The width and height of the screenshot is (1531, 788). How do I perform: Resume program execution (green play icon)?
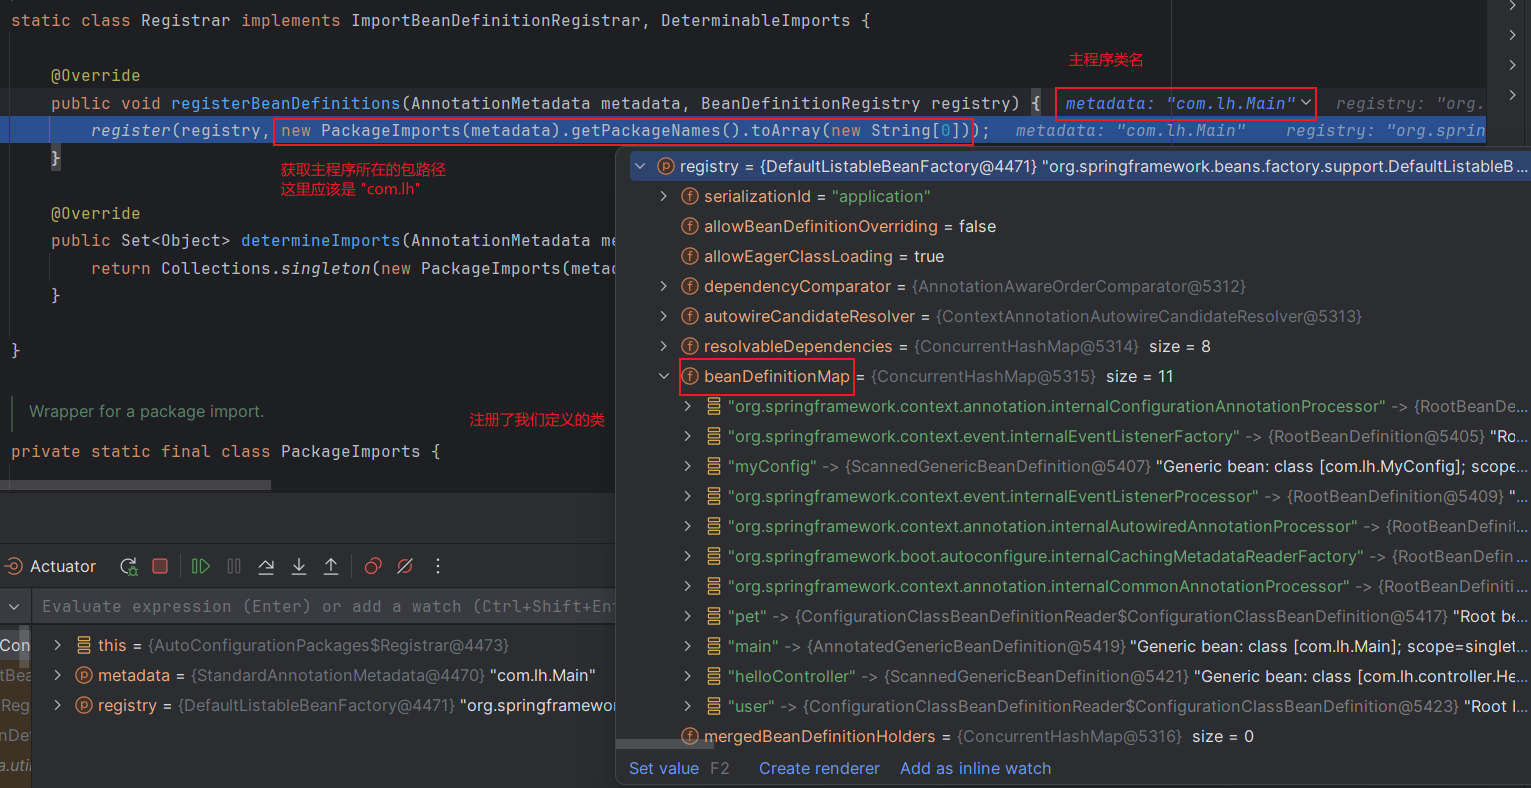tap(201, 566)
